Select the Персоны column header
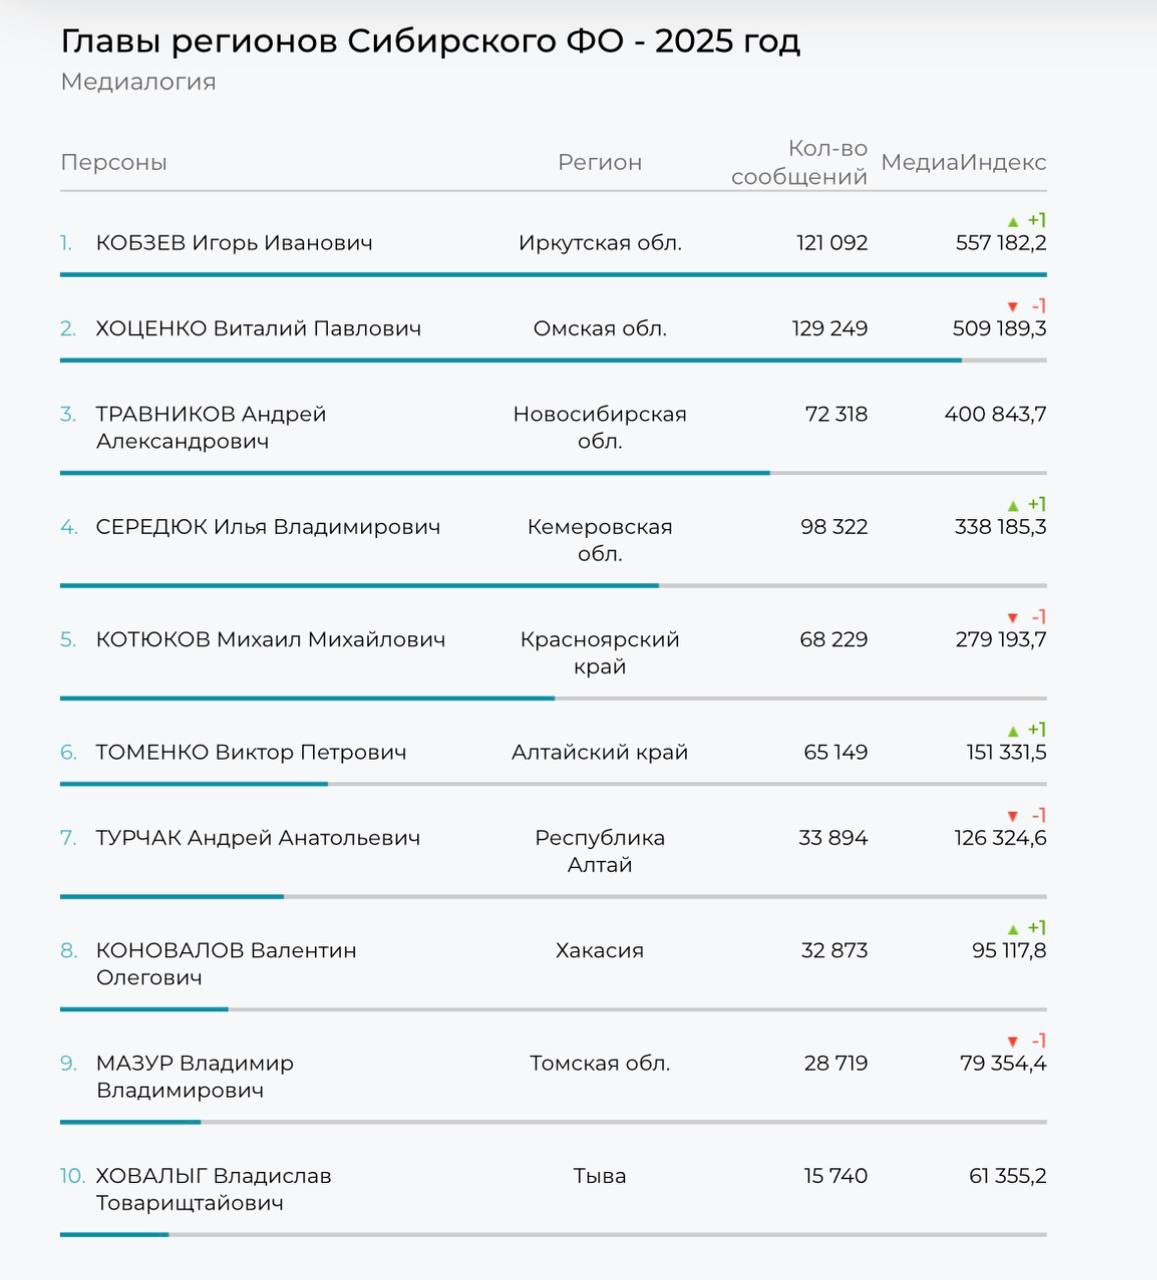The image size is (1157, 1280). click(x=114, y=162)
